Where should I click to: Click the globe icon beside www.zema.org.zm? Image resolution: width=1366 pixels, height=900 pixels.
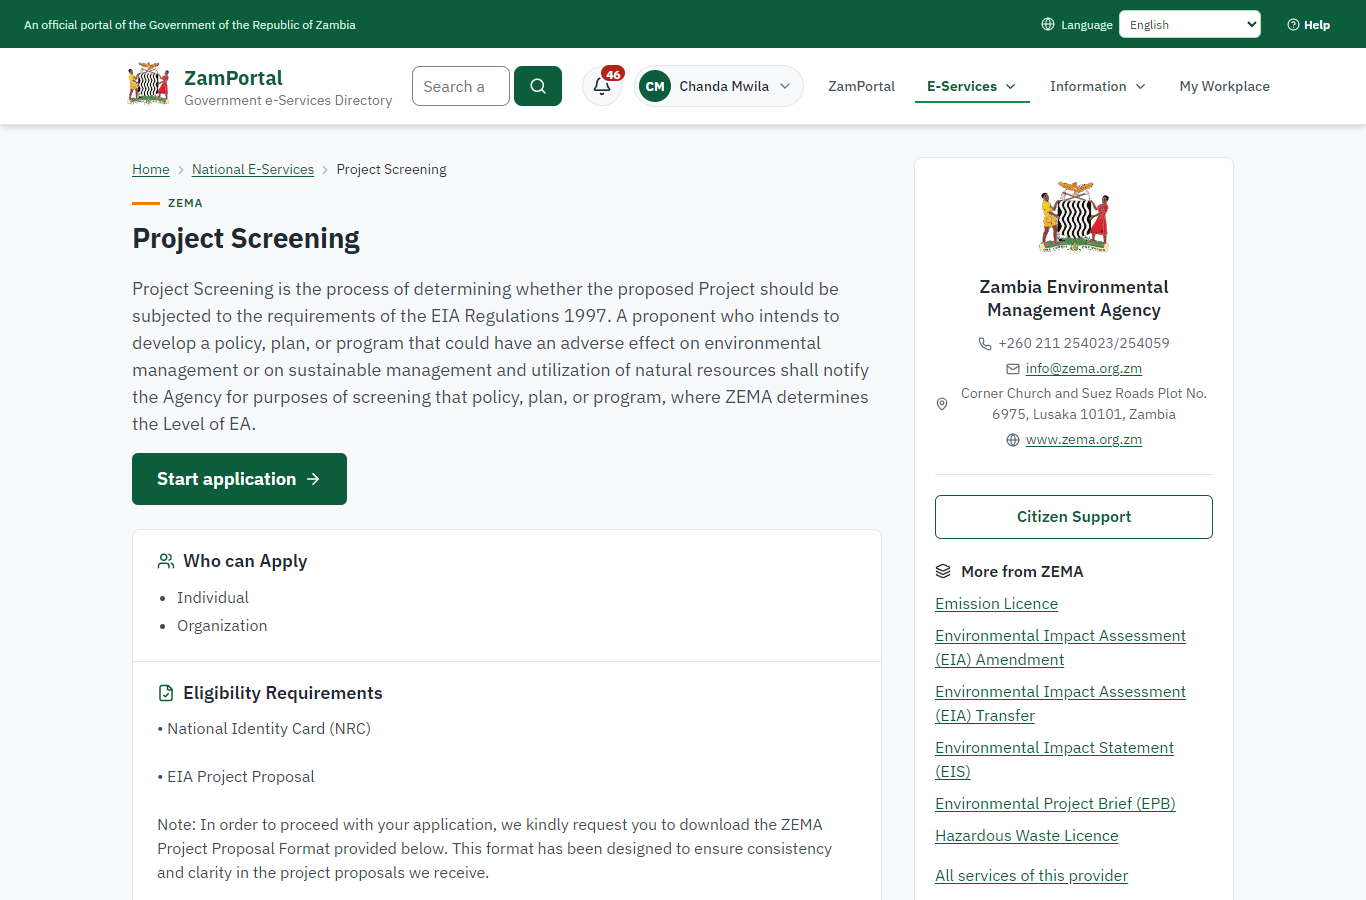[x=1013, y=440]
